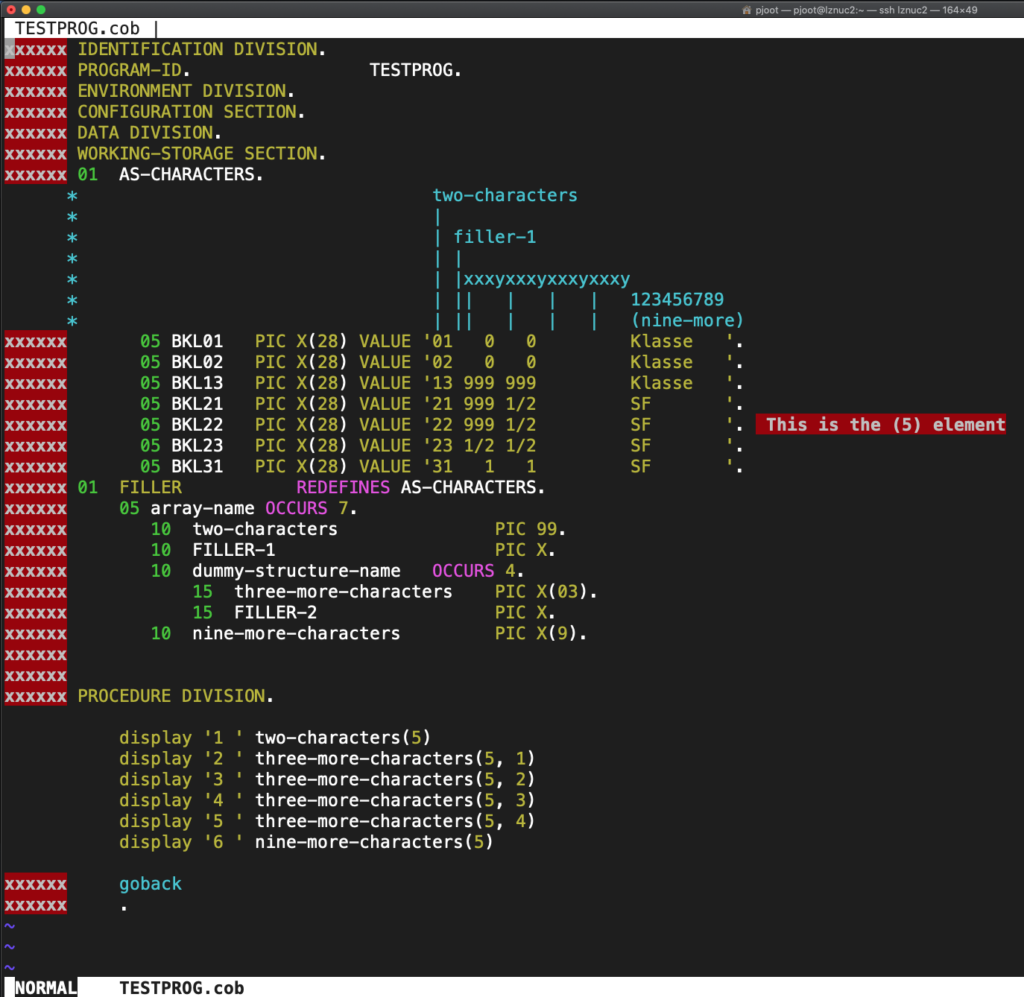Viewport: 1024px width, 997px height.
Task: Click 'PROCEDURE DIVISION.' line
Action: pyautogui.click(x=175, y=697)
